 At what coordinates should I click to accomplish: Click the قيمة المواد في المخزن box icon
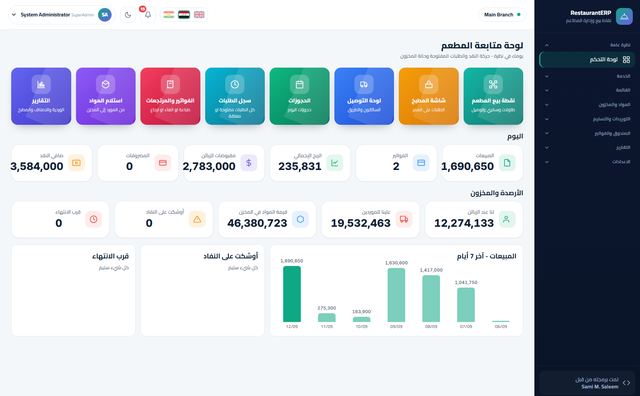[x=300, y=219]
